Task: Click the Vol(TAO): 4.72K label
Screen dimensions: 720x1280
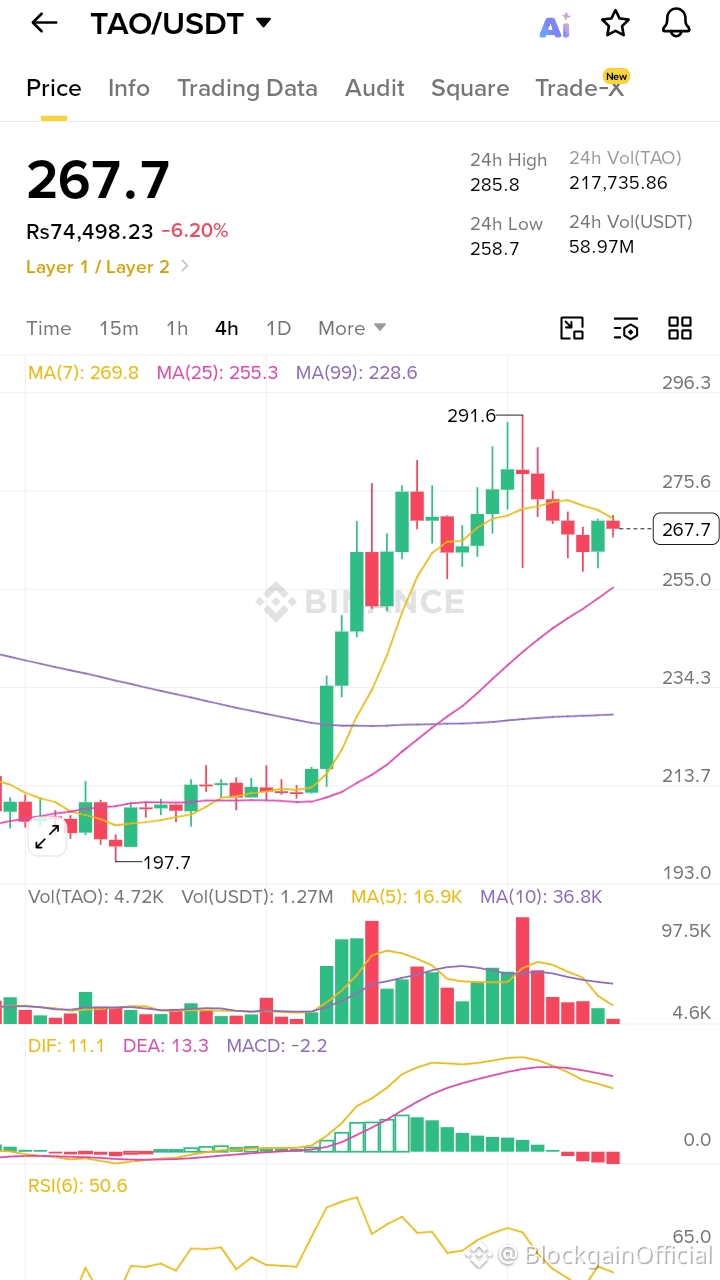Action: pos(96,897)
